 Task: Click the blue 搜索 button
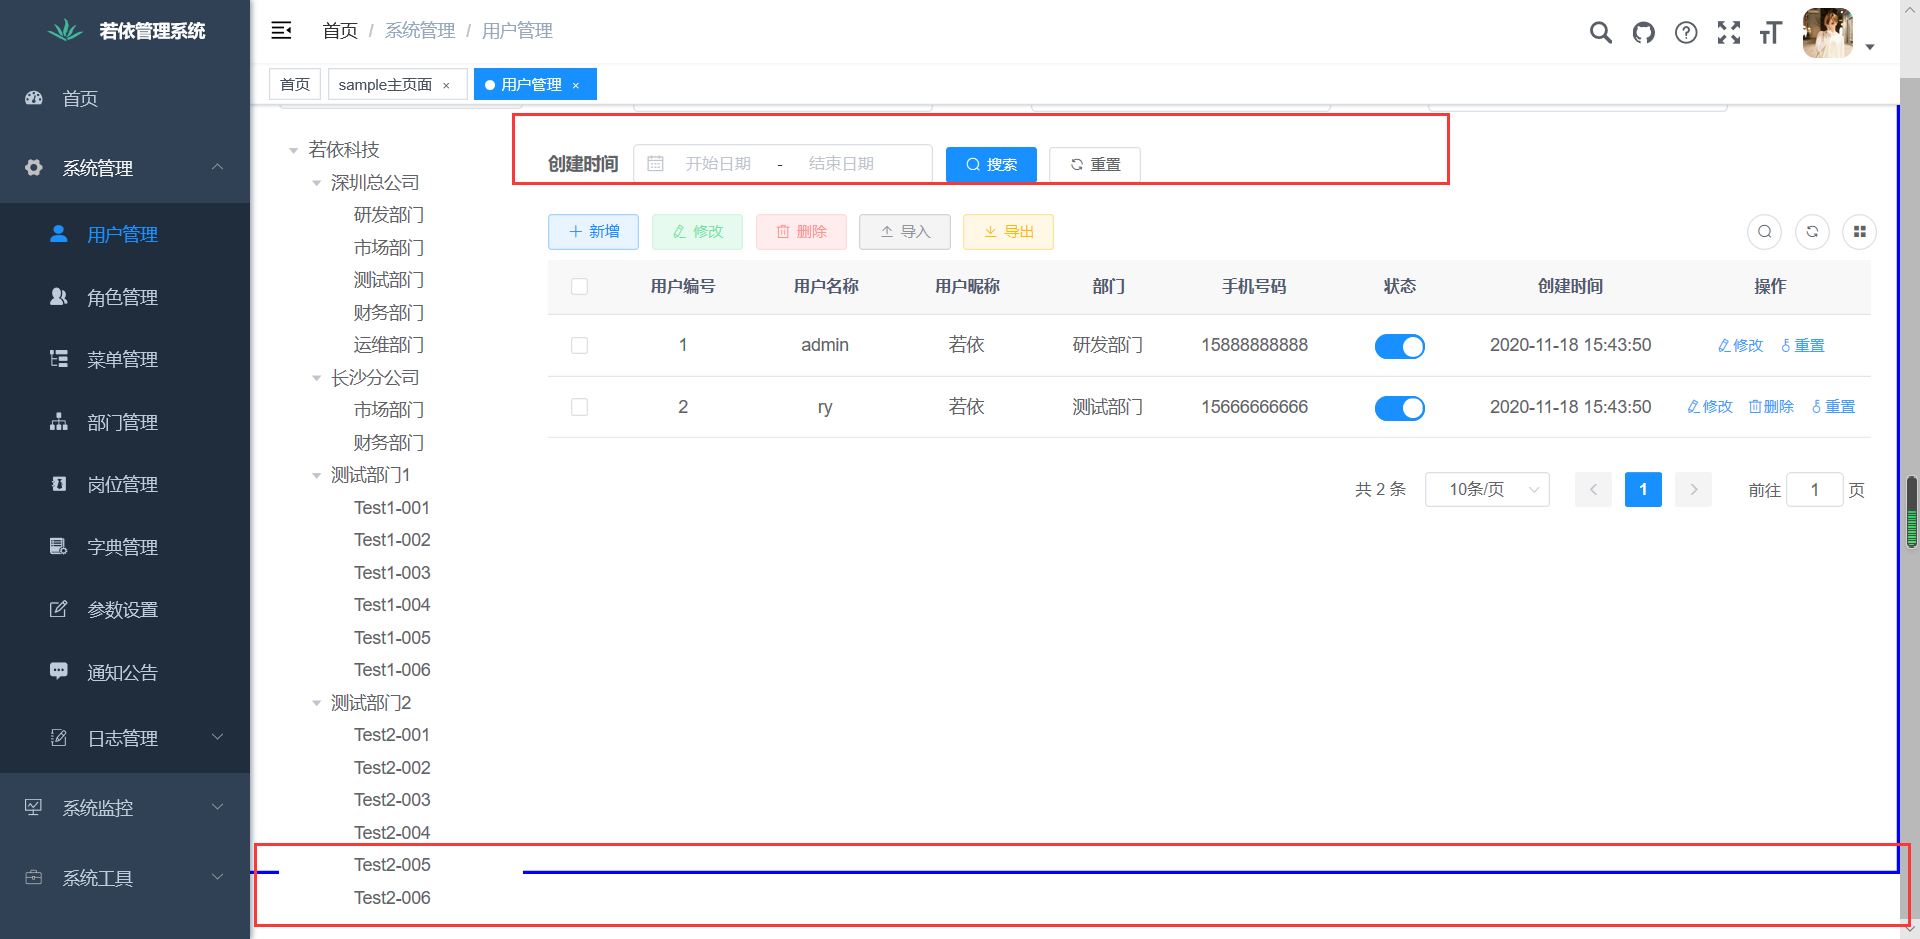click(991, 164)
